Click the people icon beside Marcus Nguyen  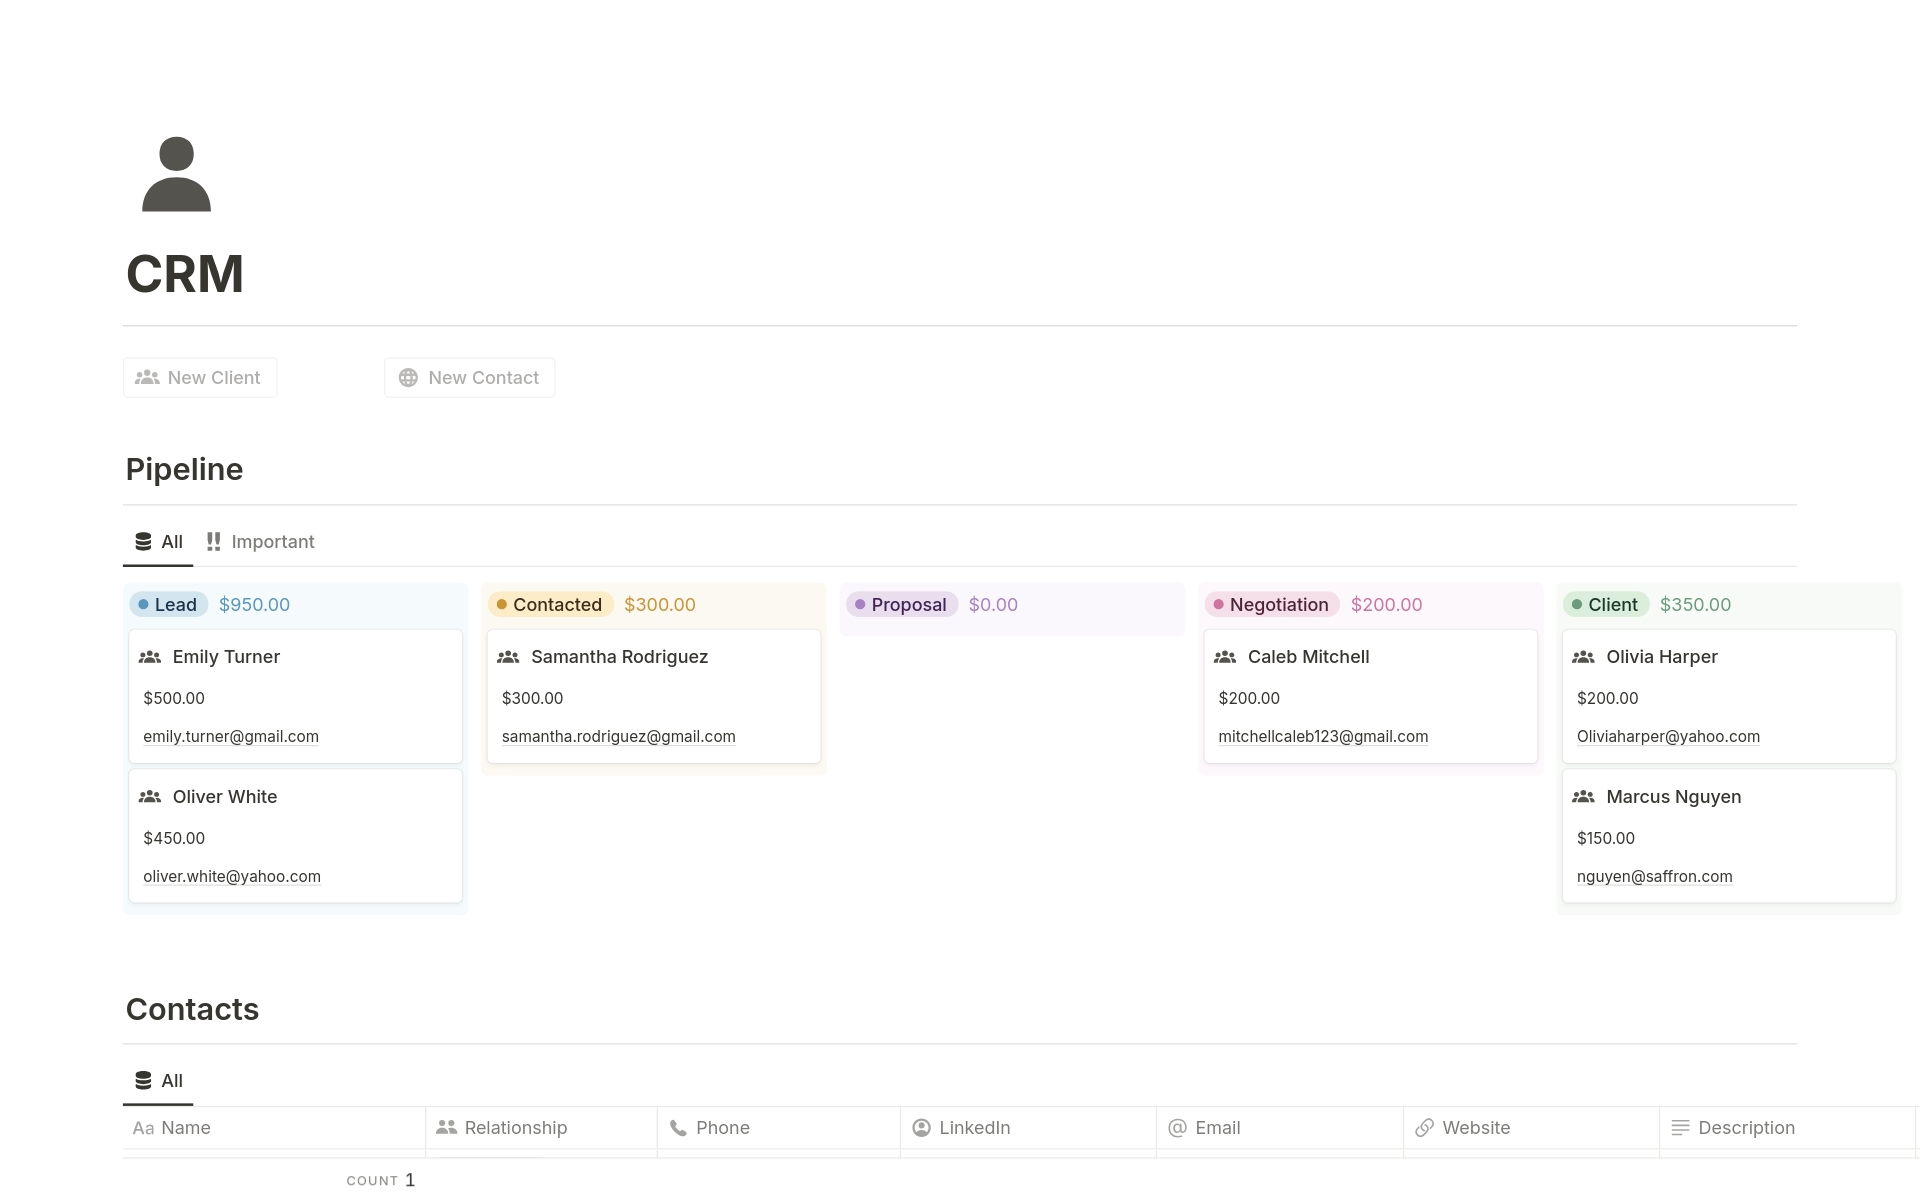click(x=1583, y=797)
